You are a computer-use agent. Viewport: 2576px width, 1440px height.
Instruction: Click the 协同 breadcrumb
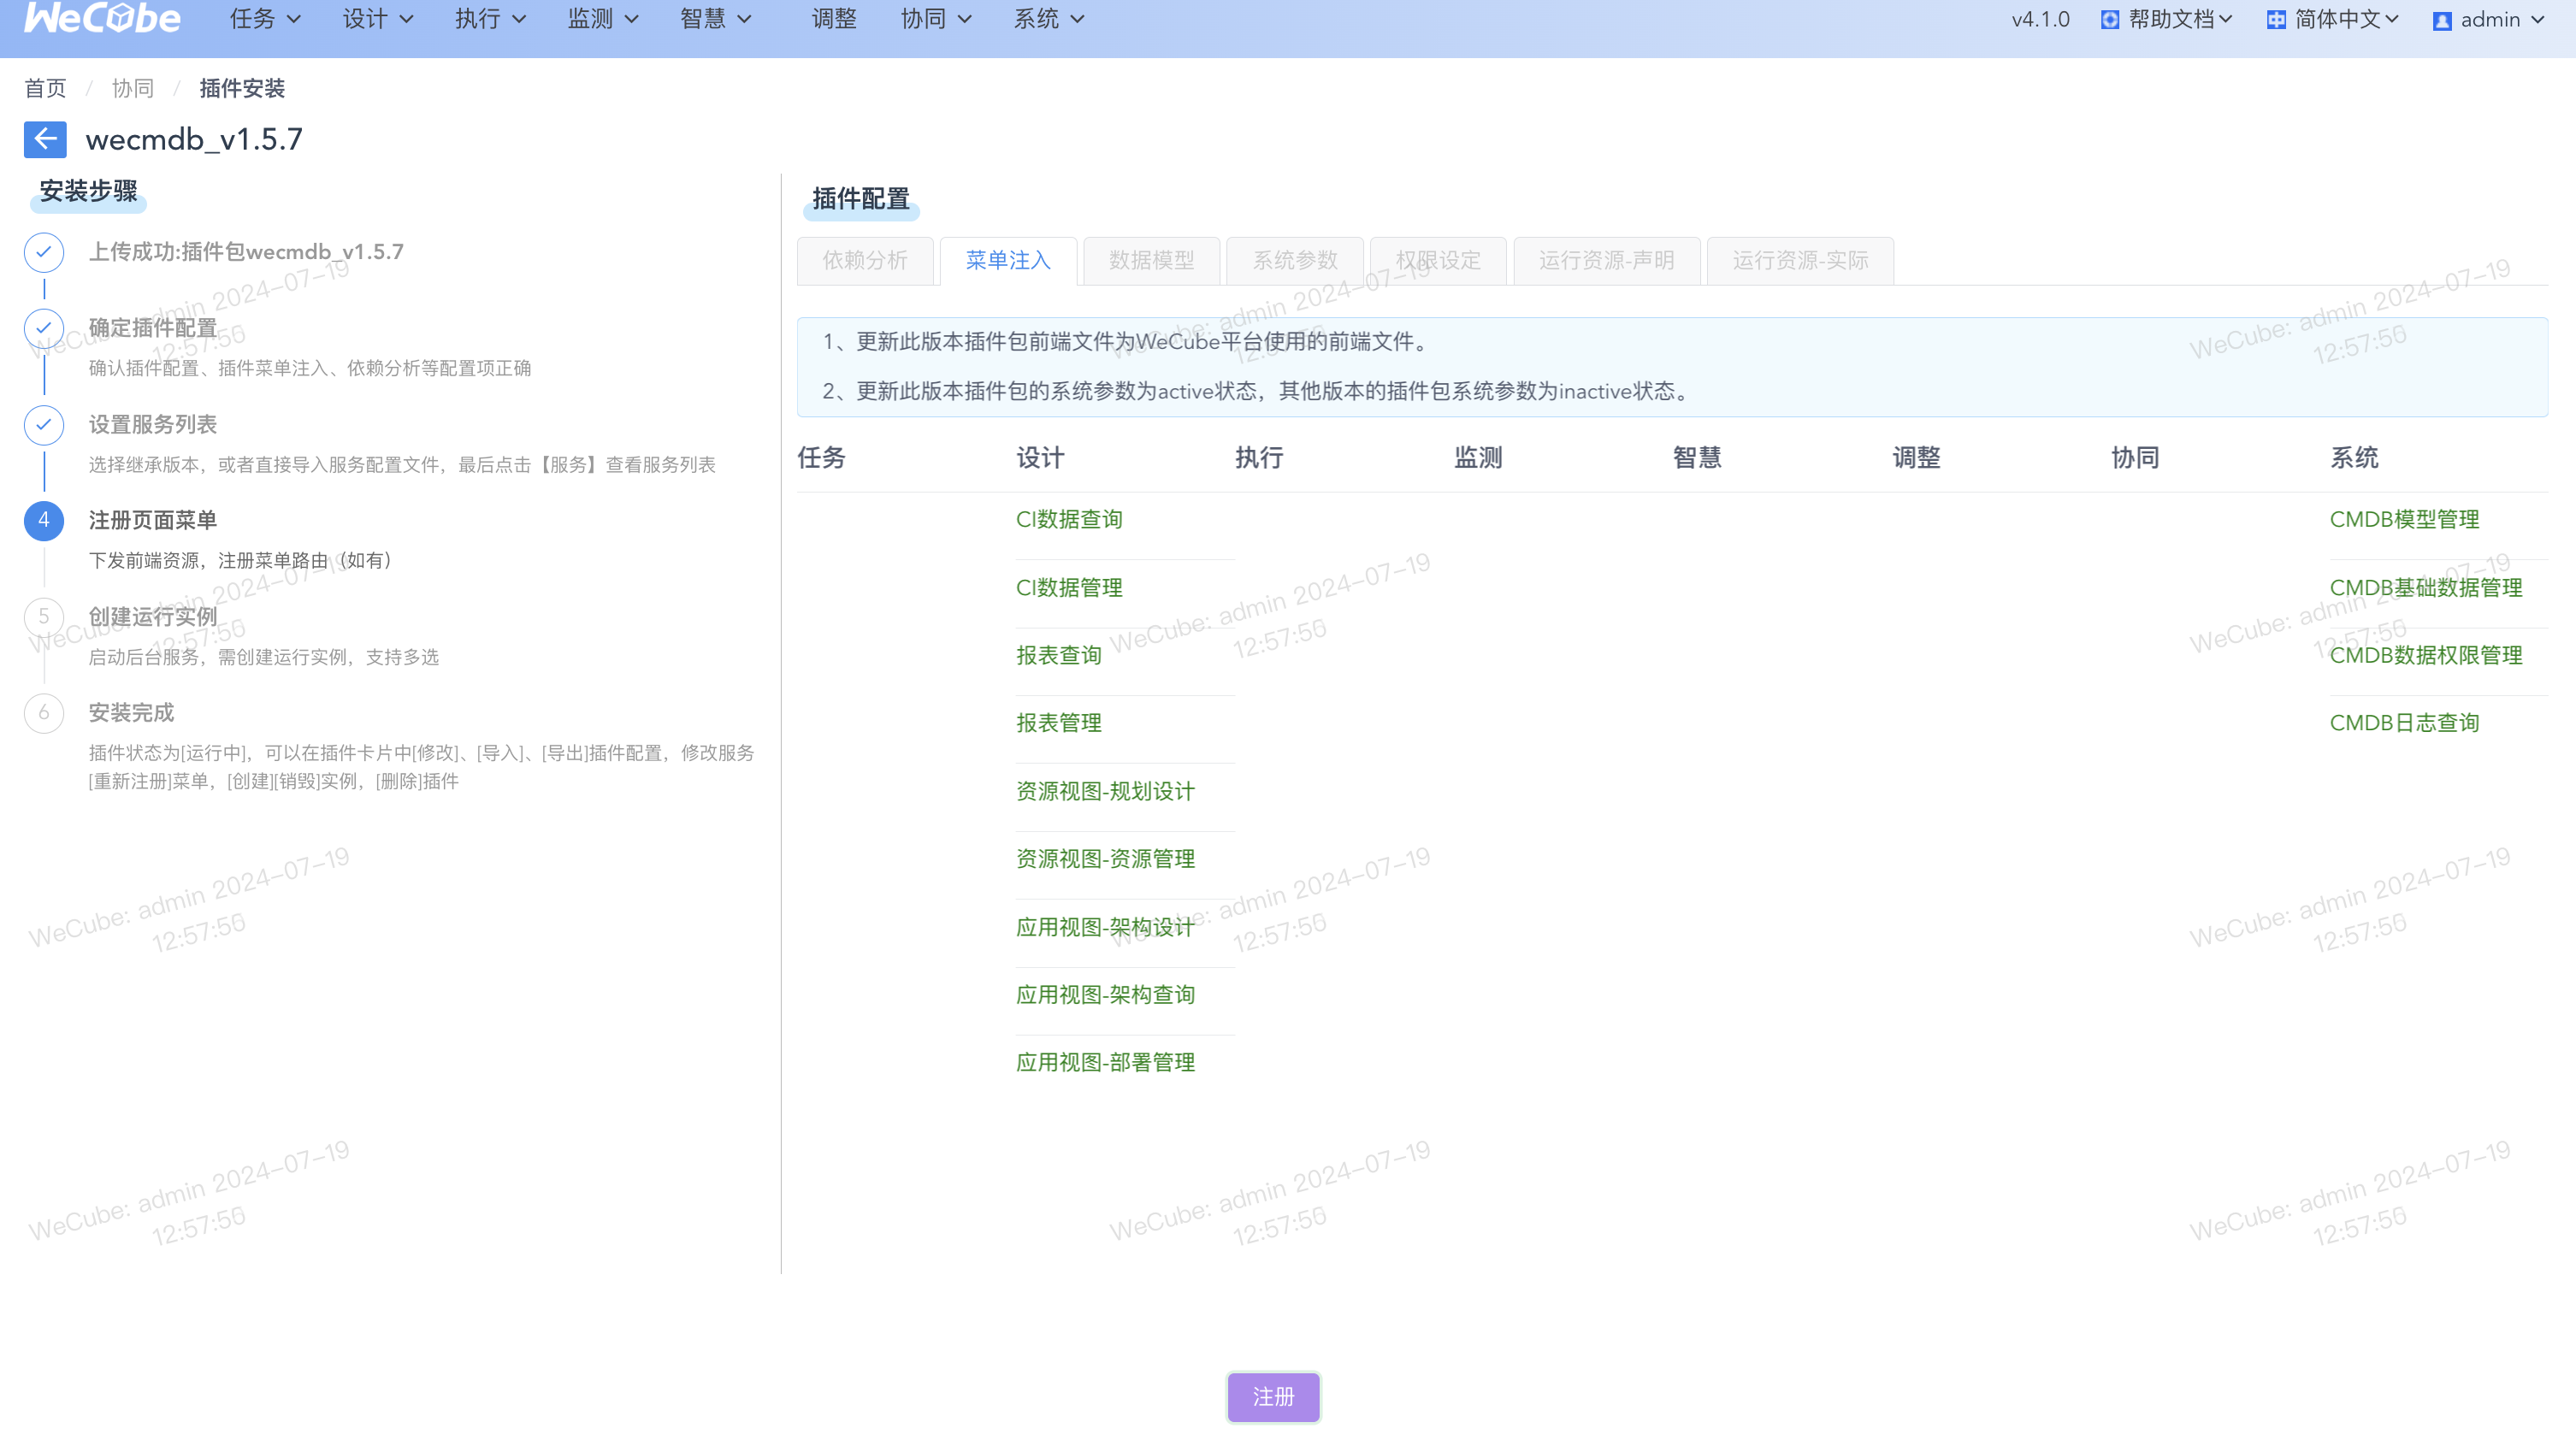pos(132,88)
